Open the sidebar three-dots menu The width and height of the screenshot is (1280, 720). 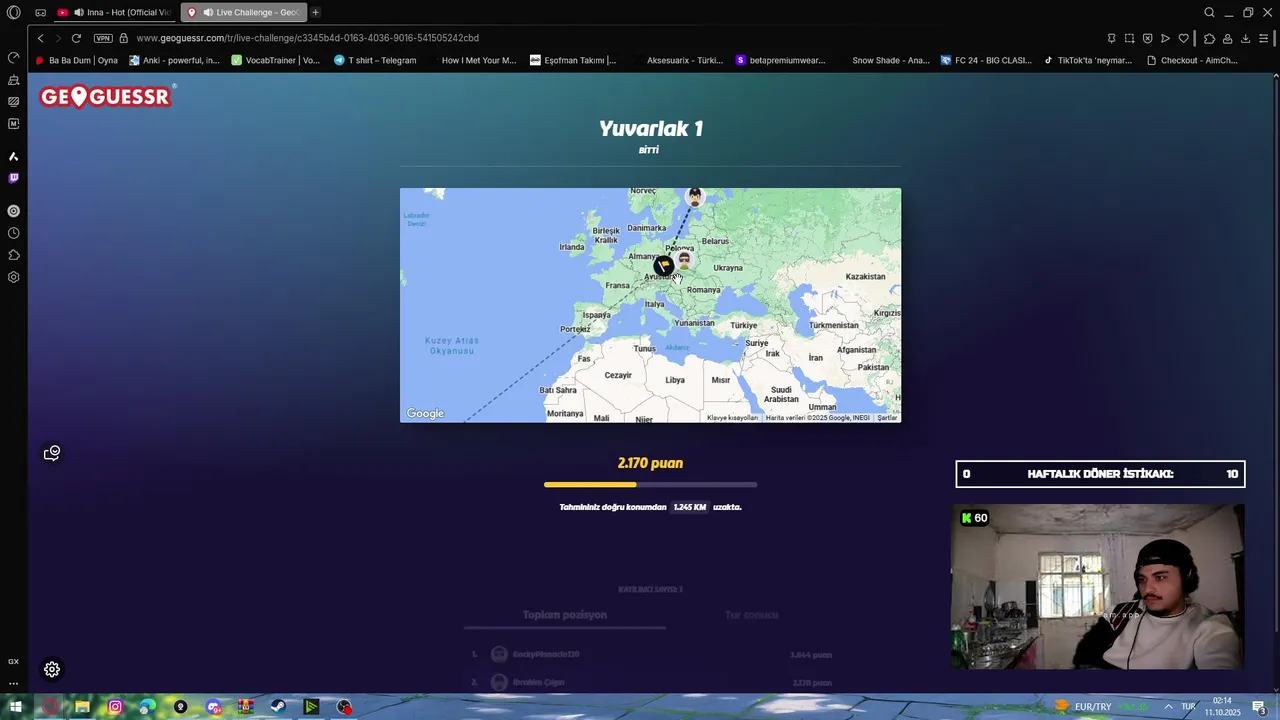click(x=13, y=684)
